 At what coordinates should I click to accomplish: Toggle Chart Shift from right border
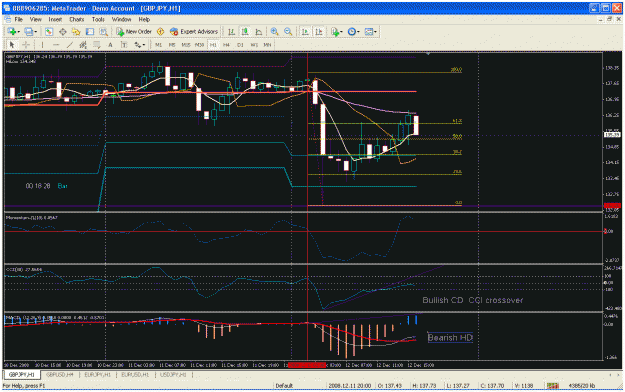[319, 32]
